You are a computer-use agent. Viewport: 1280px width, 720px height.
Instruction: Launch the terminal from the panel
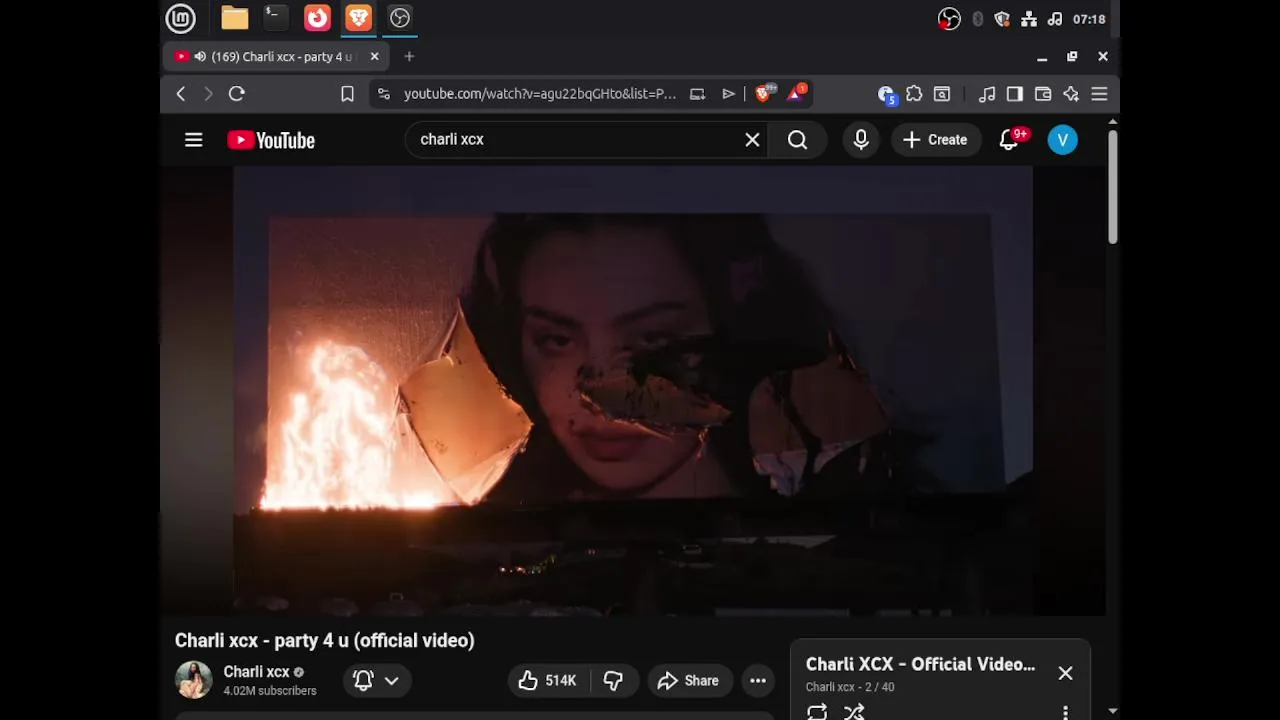click(275, 17)
